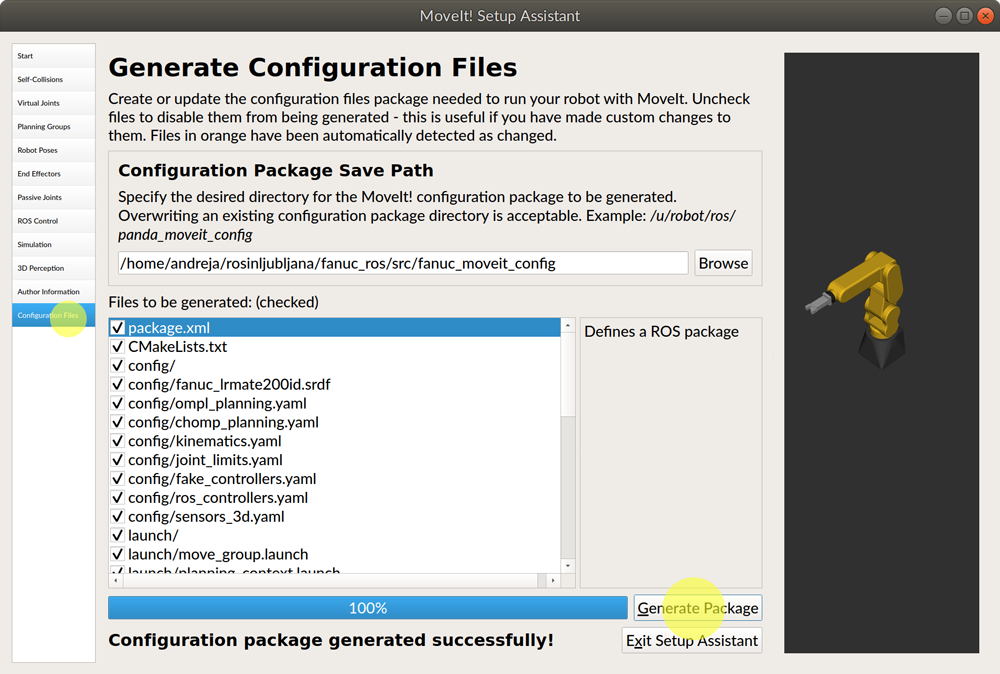Click Exit Setup Assistant
This screenshot has height=674, width=1000.
pyautogui.click(x=692, y=640)
